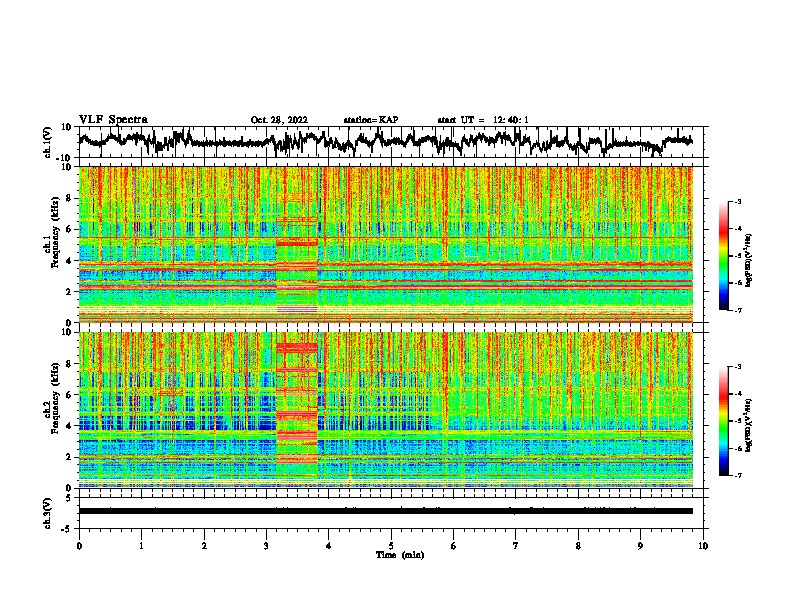792x612 pixels.
Task: Click the red interference burst in ch.2 spectrogram
Action: point(297,404)
